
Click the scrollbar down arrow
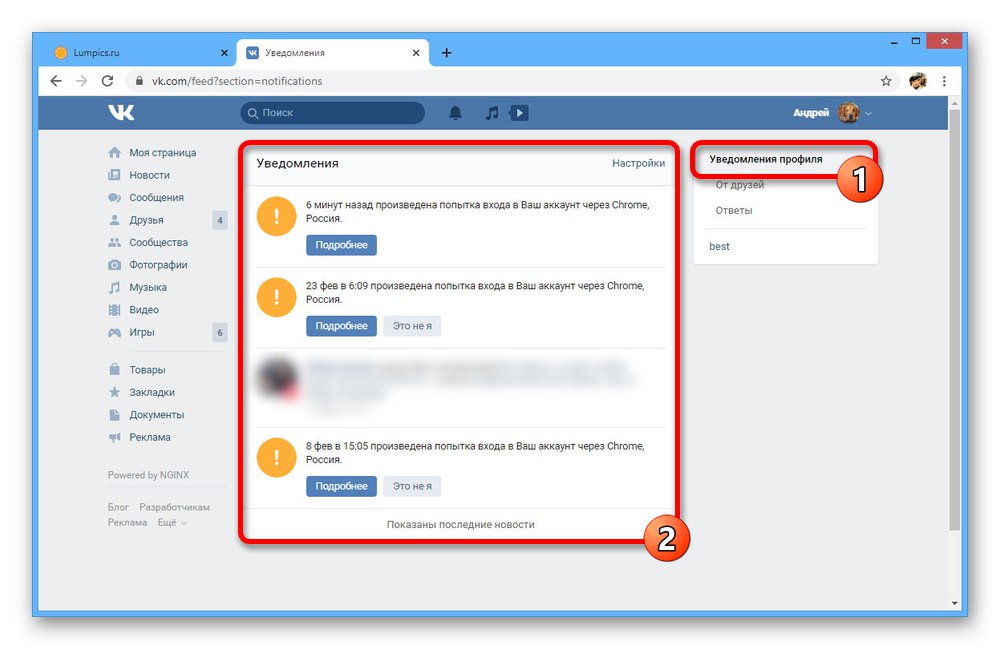(x=954, y=603)
